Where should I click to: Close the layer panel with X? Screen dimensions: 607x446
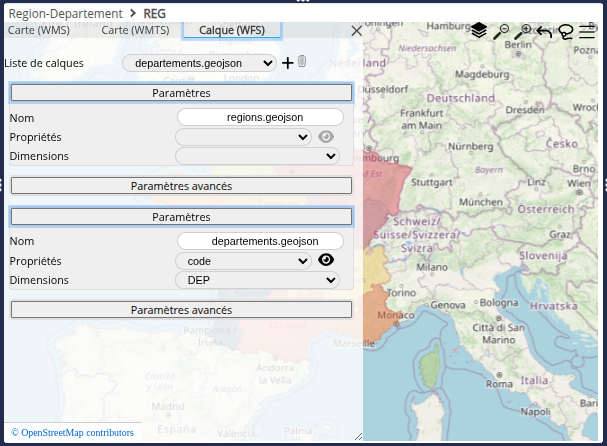356,31
